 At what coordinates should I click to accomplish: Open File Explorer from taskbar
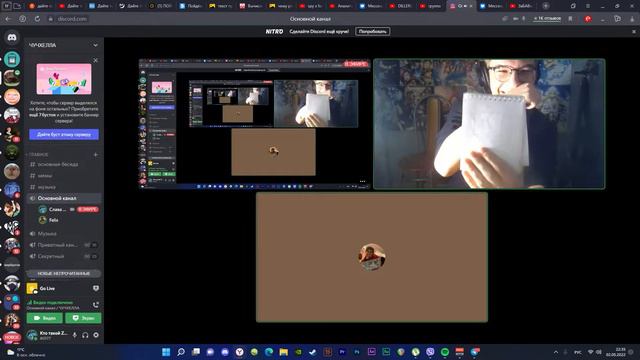[284, 352]
